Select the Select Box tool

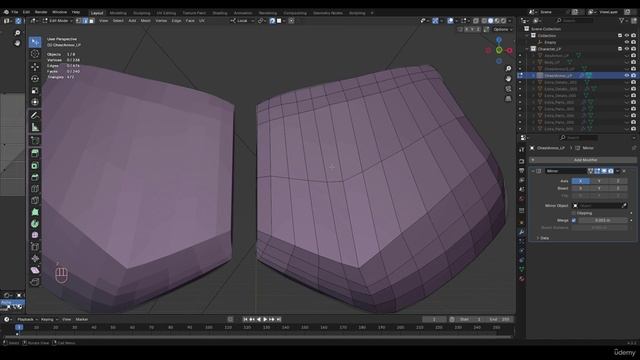click(35, 42)
